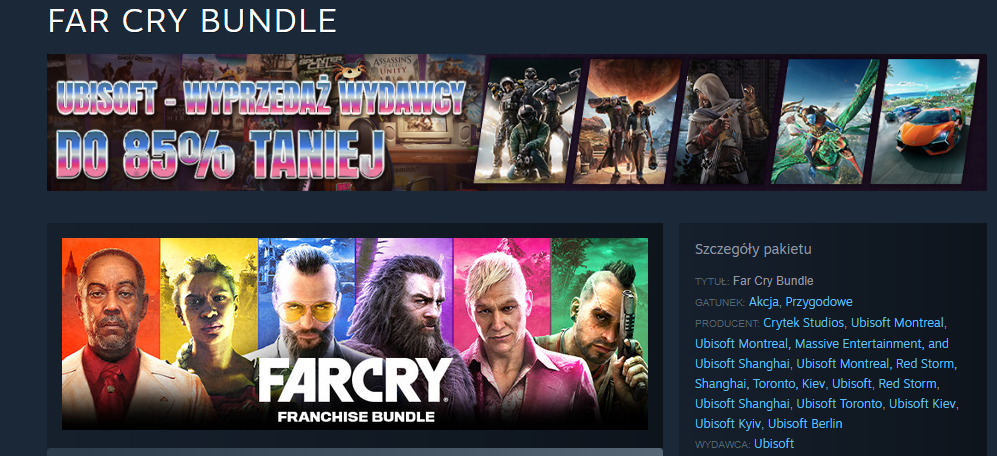Image resolution: width=997 pixels, height=456 pixels.
Task: Click the Ubisoft Toronto developer link
Action: coord(839,404)
